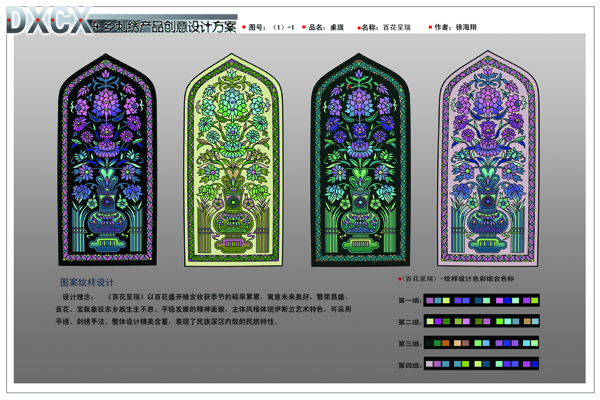600x400 pixels.
Task: Click the 第二组 color group label
Action: (x=410, y=322)
